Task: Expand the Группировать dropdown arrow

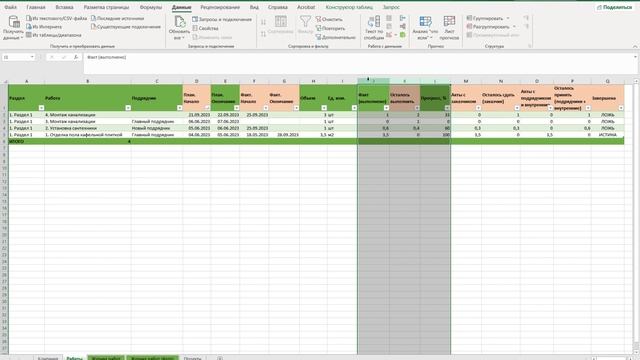Action: [508, 18]
